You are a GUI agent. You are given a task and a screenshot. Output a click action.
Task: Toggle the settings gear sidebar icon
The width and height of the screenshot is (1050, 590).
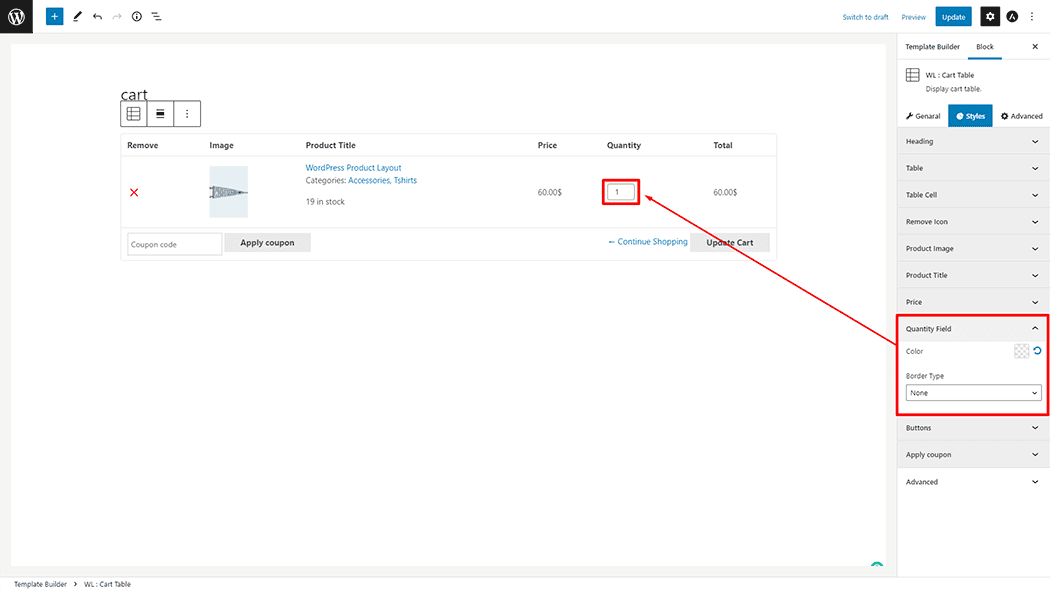989,17
